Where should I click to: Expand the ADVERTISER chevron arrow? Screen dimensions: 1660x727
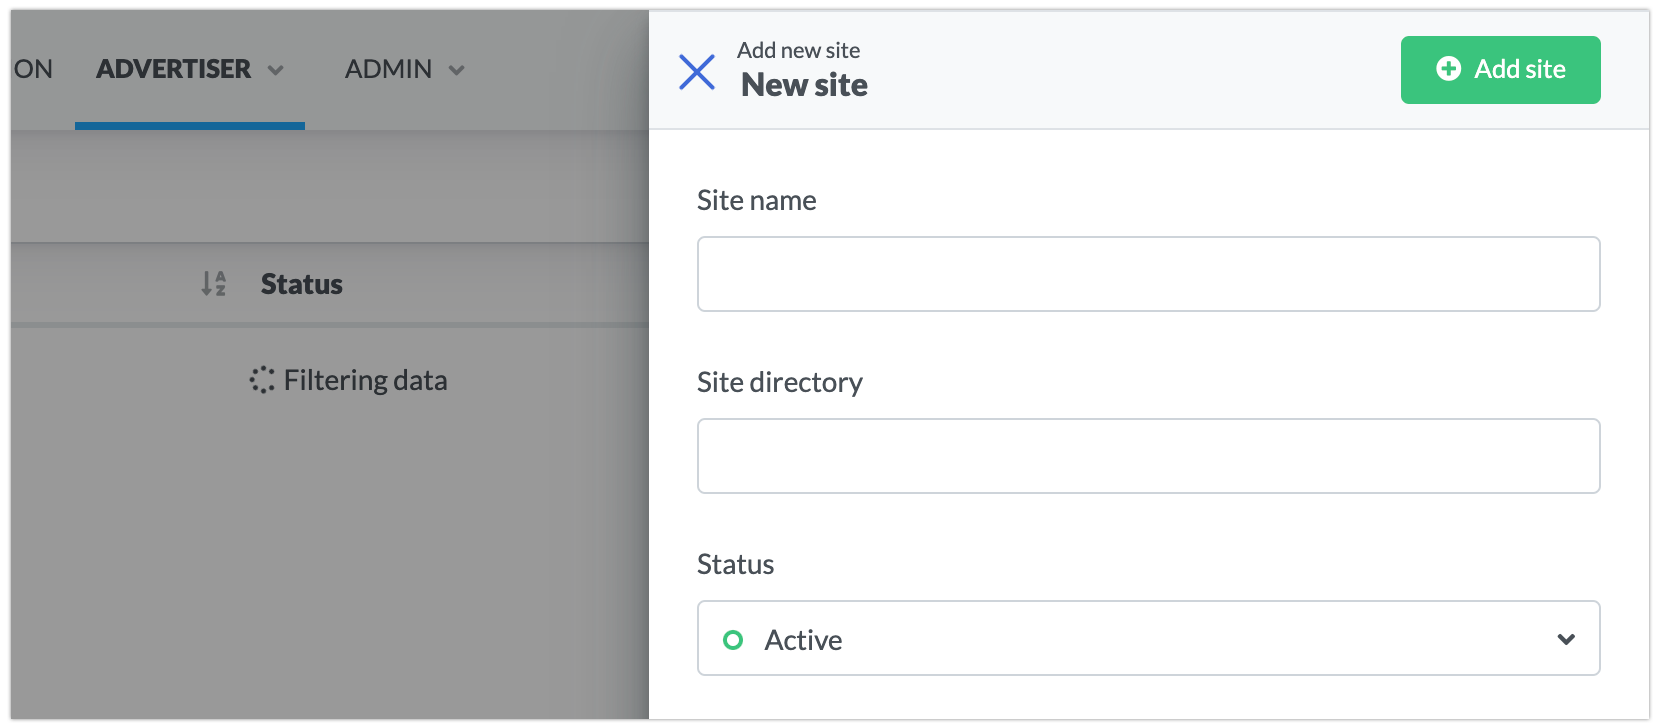pos(276,70)
